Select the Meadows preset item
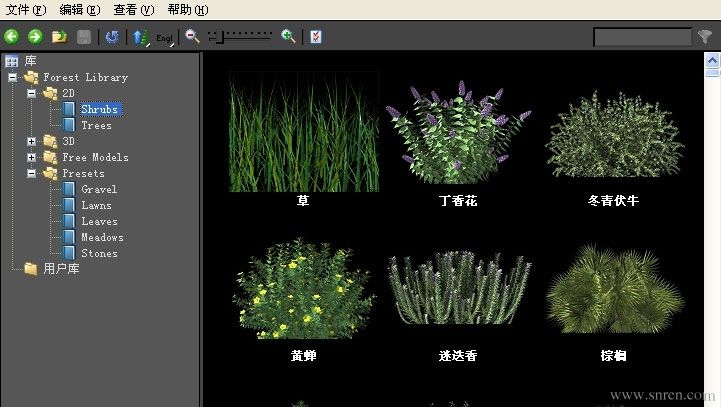Viewport: 721px width, 407px height. tap(102, 237)
